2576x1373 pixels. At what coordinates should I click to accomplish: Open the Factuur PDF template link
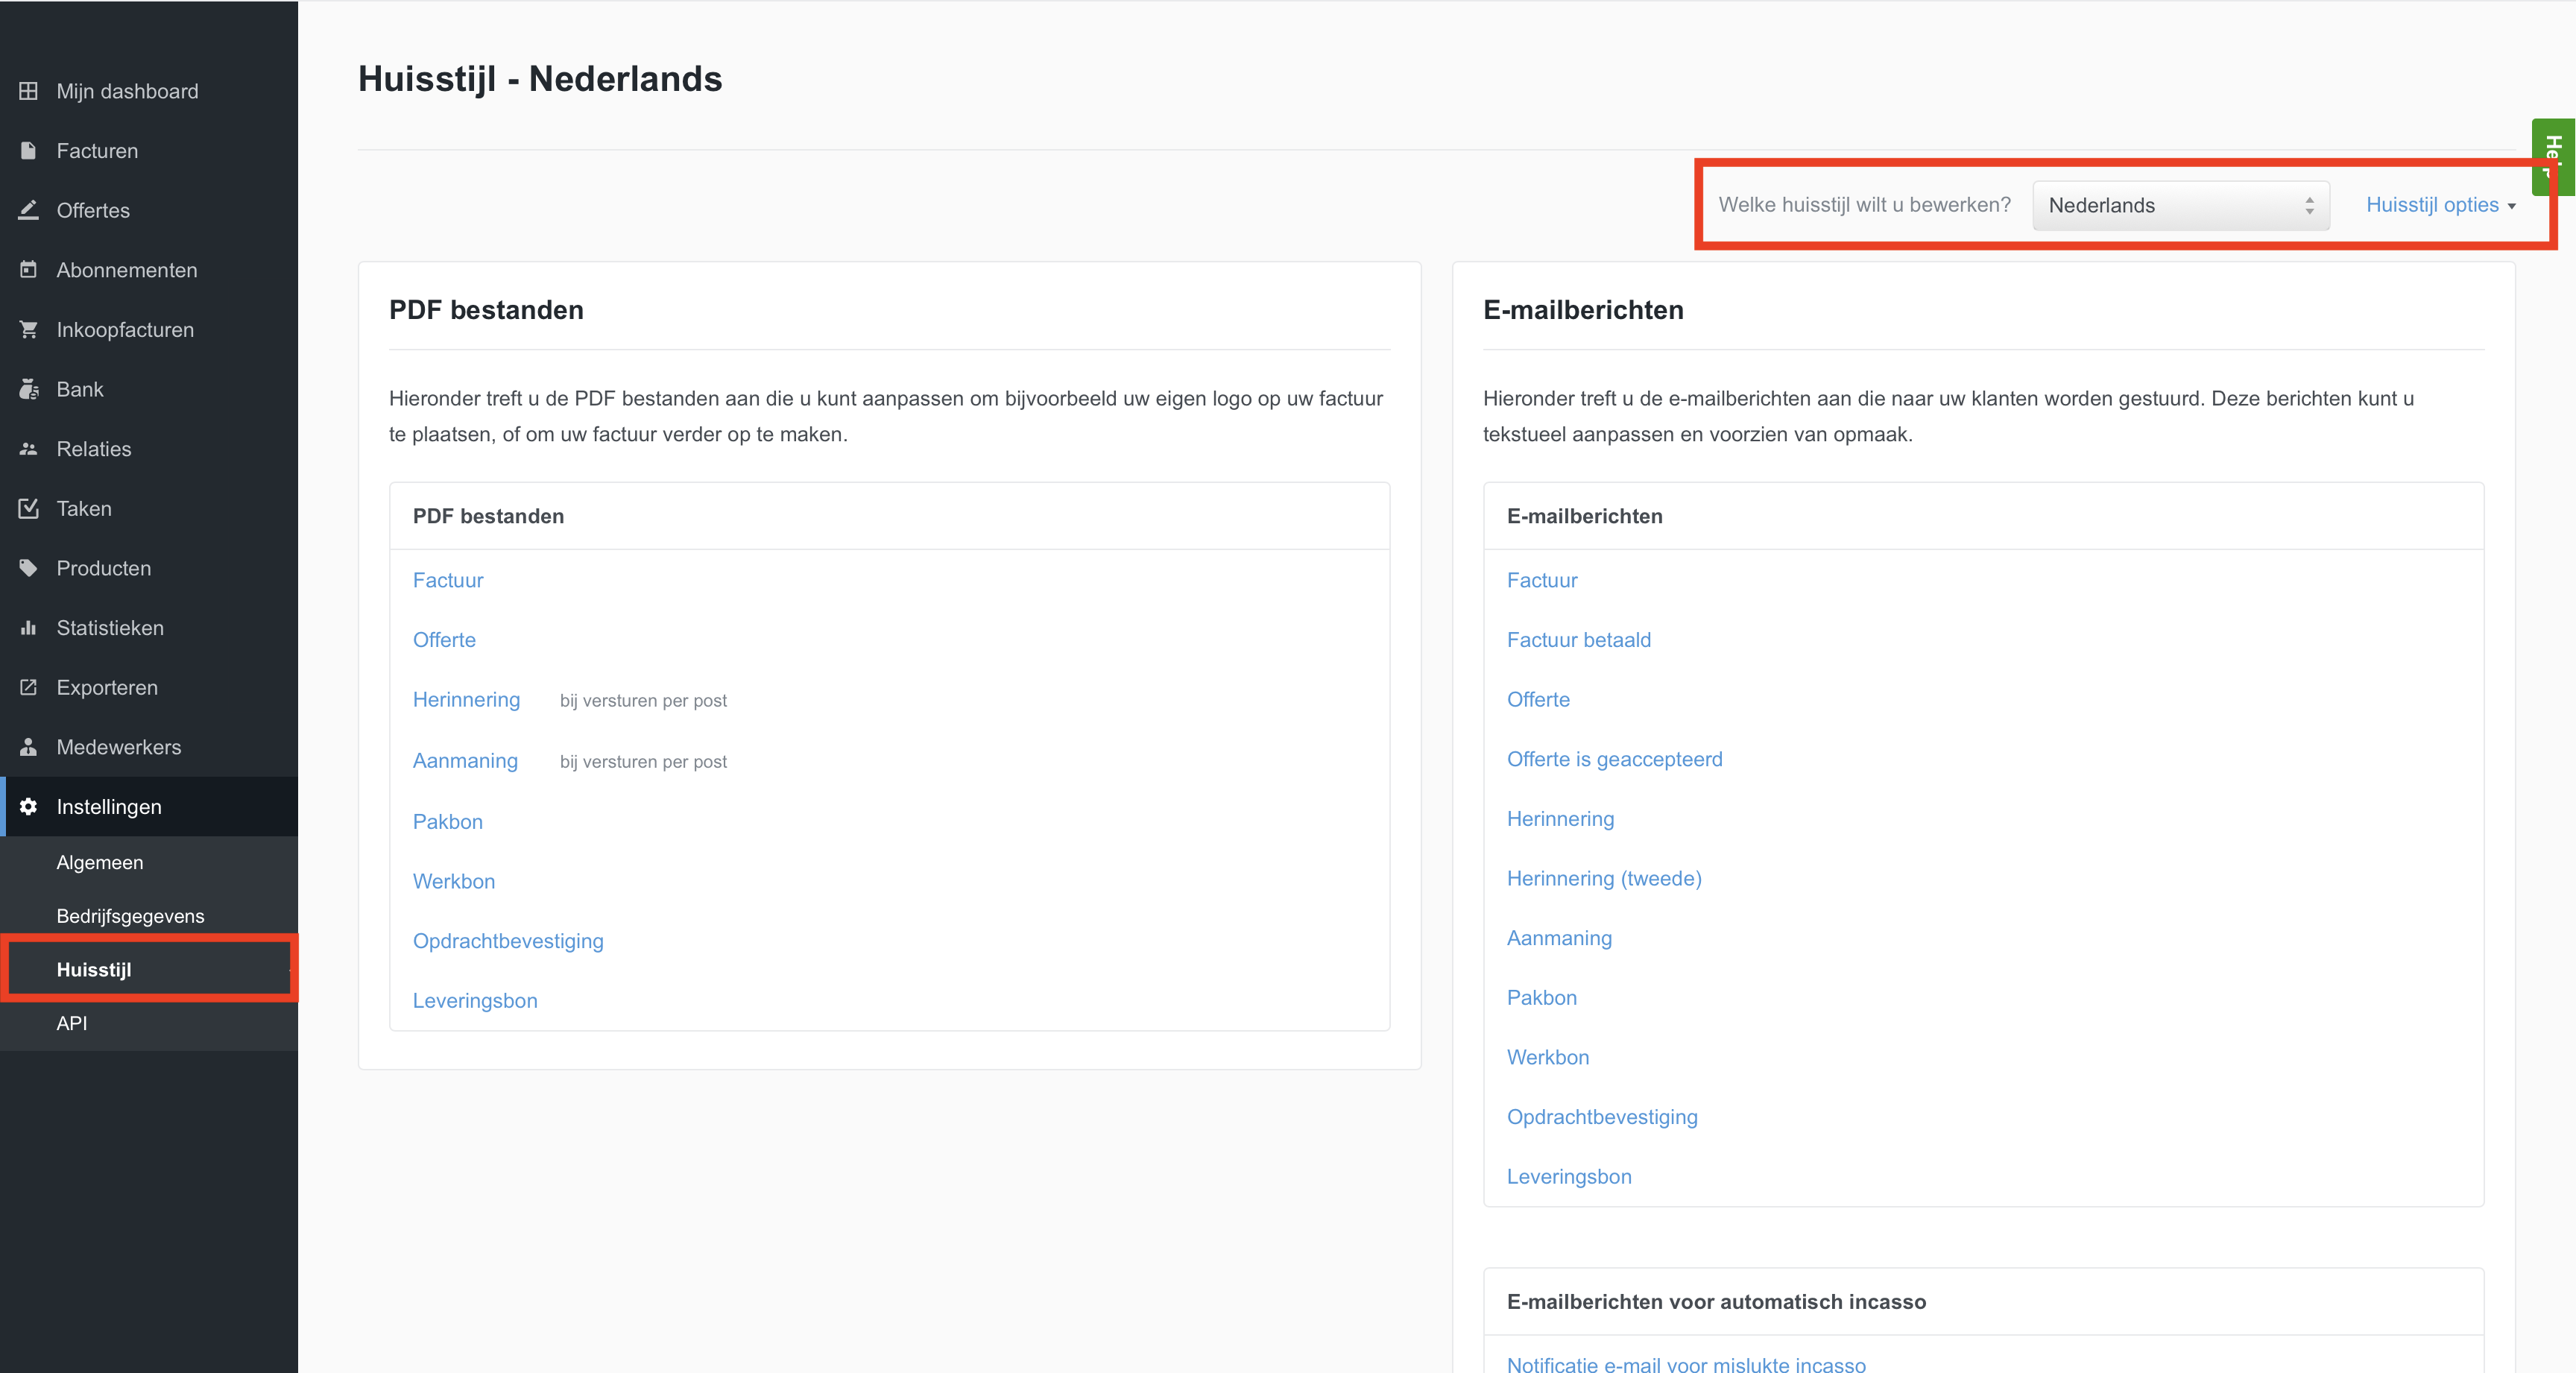[448, 580]
